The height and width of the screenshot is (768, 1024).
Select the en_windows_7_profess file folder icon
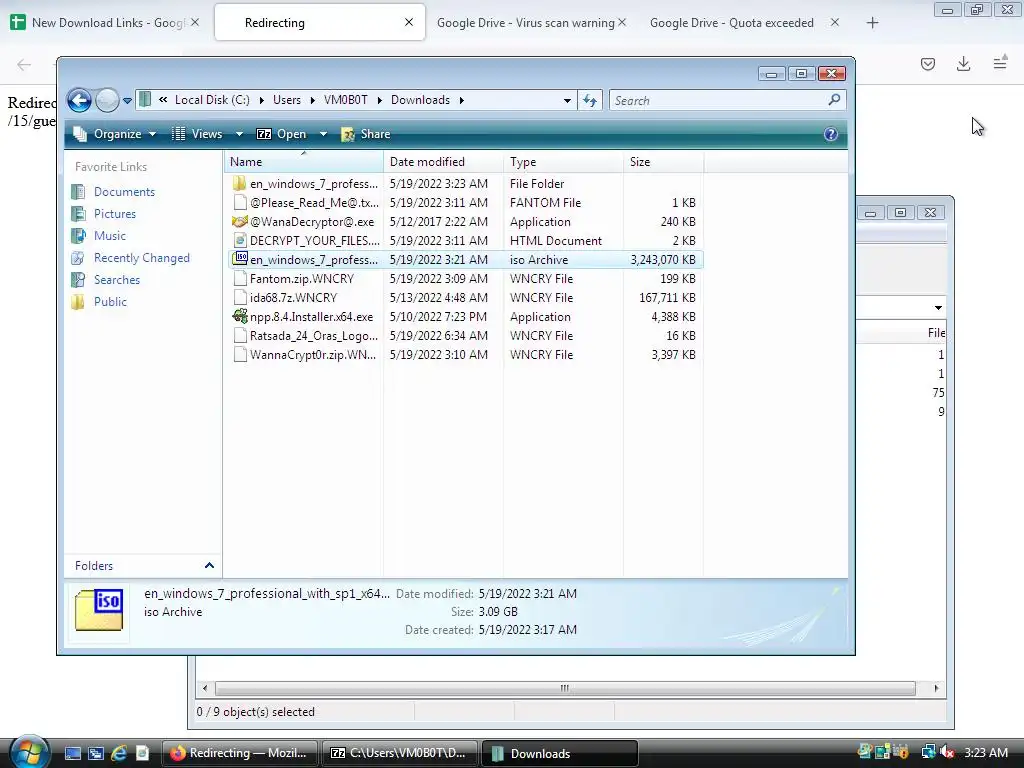(x=240, y=184)
